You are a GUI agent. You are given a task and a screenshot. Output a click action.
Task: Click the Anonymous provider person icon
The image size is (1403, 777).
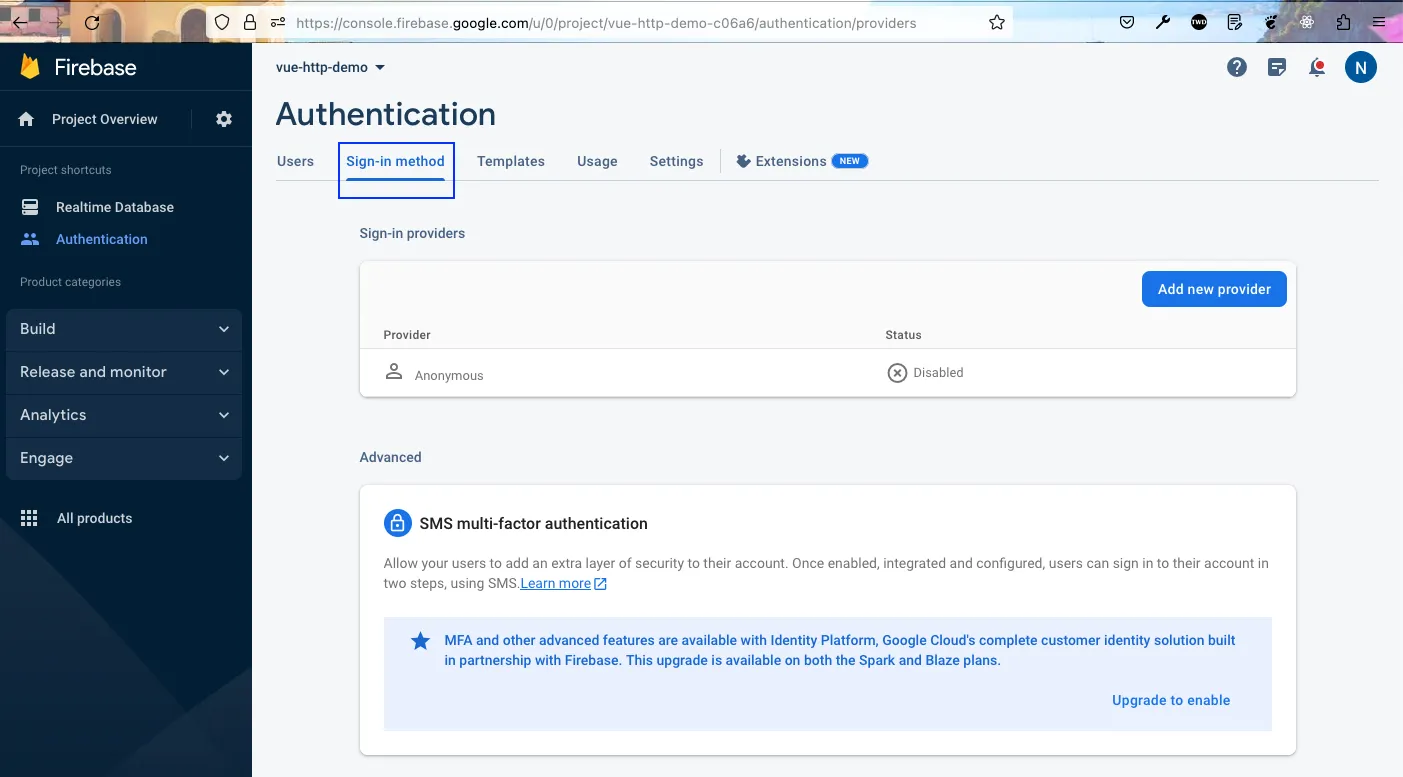coord(394,372)
